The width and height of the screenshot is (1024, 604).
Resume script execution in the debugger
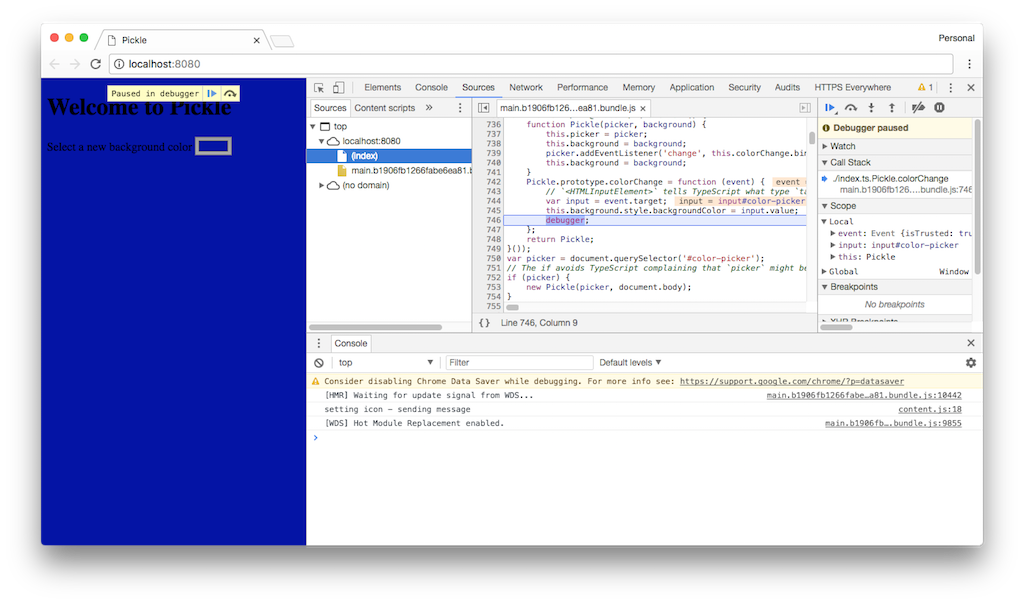(x=831, y=108)
